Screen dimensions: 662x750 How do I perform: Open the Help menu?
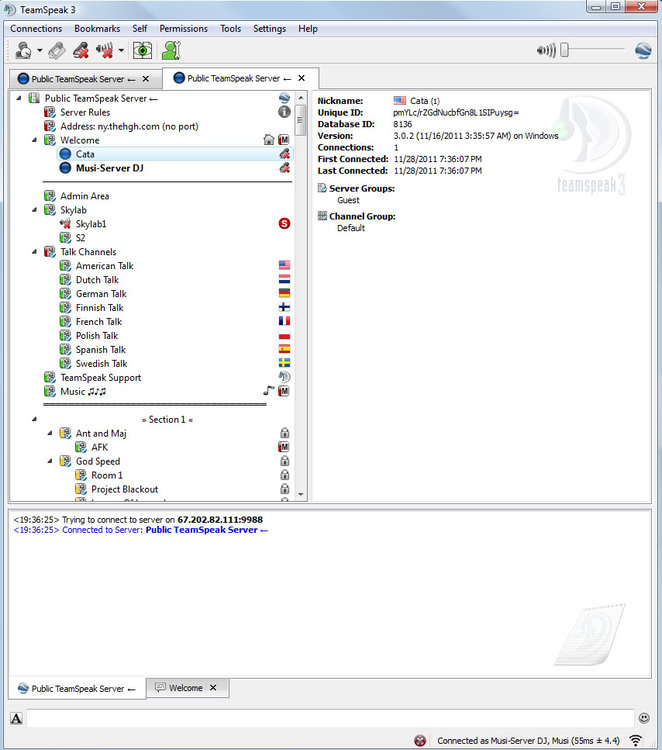point(308,29)
